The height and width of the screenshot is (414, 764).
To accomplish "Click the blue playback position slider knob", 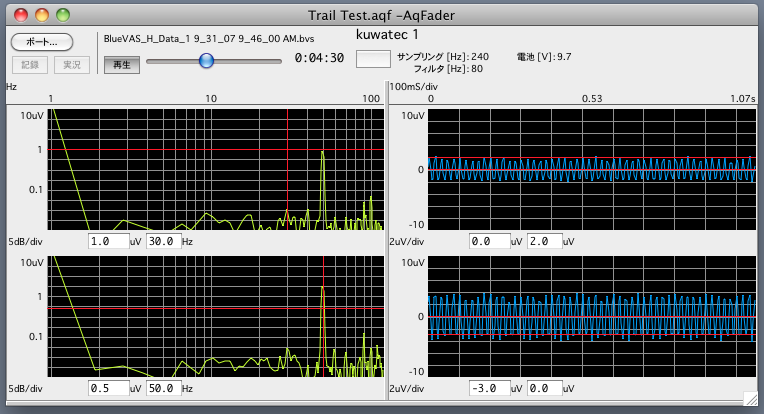I will click(207, 61).
